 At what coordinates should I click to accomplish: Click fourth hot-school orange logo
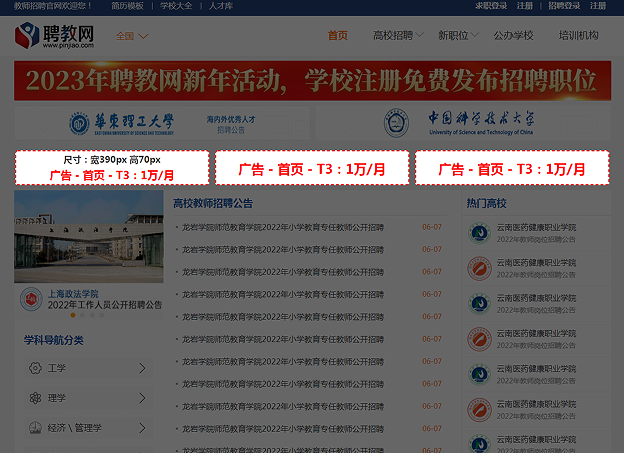pos(479,339)
